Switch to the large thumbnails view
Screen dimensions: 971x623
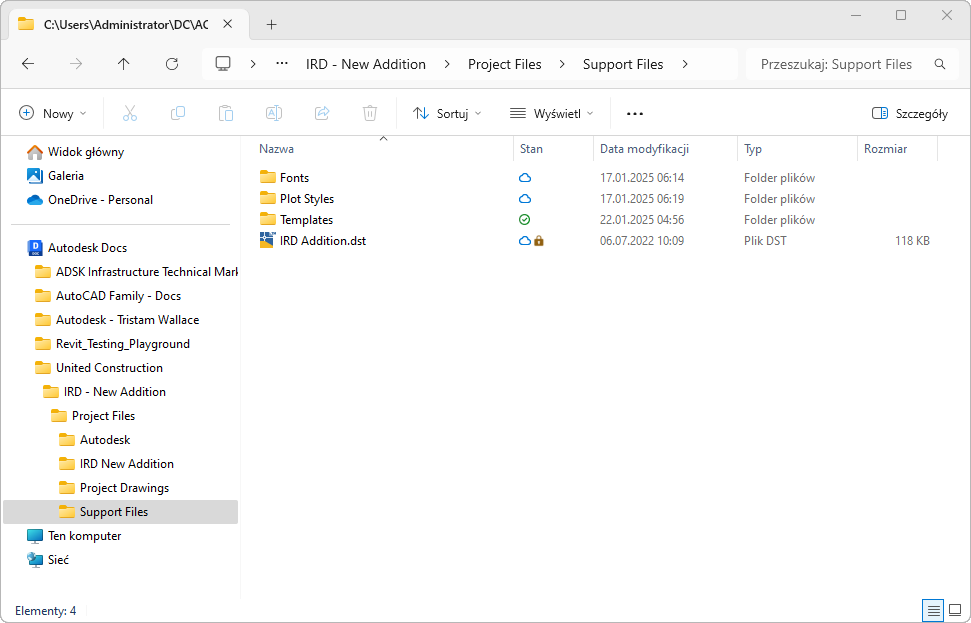pyautogui.click(x=955, y=610)
